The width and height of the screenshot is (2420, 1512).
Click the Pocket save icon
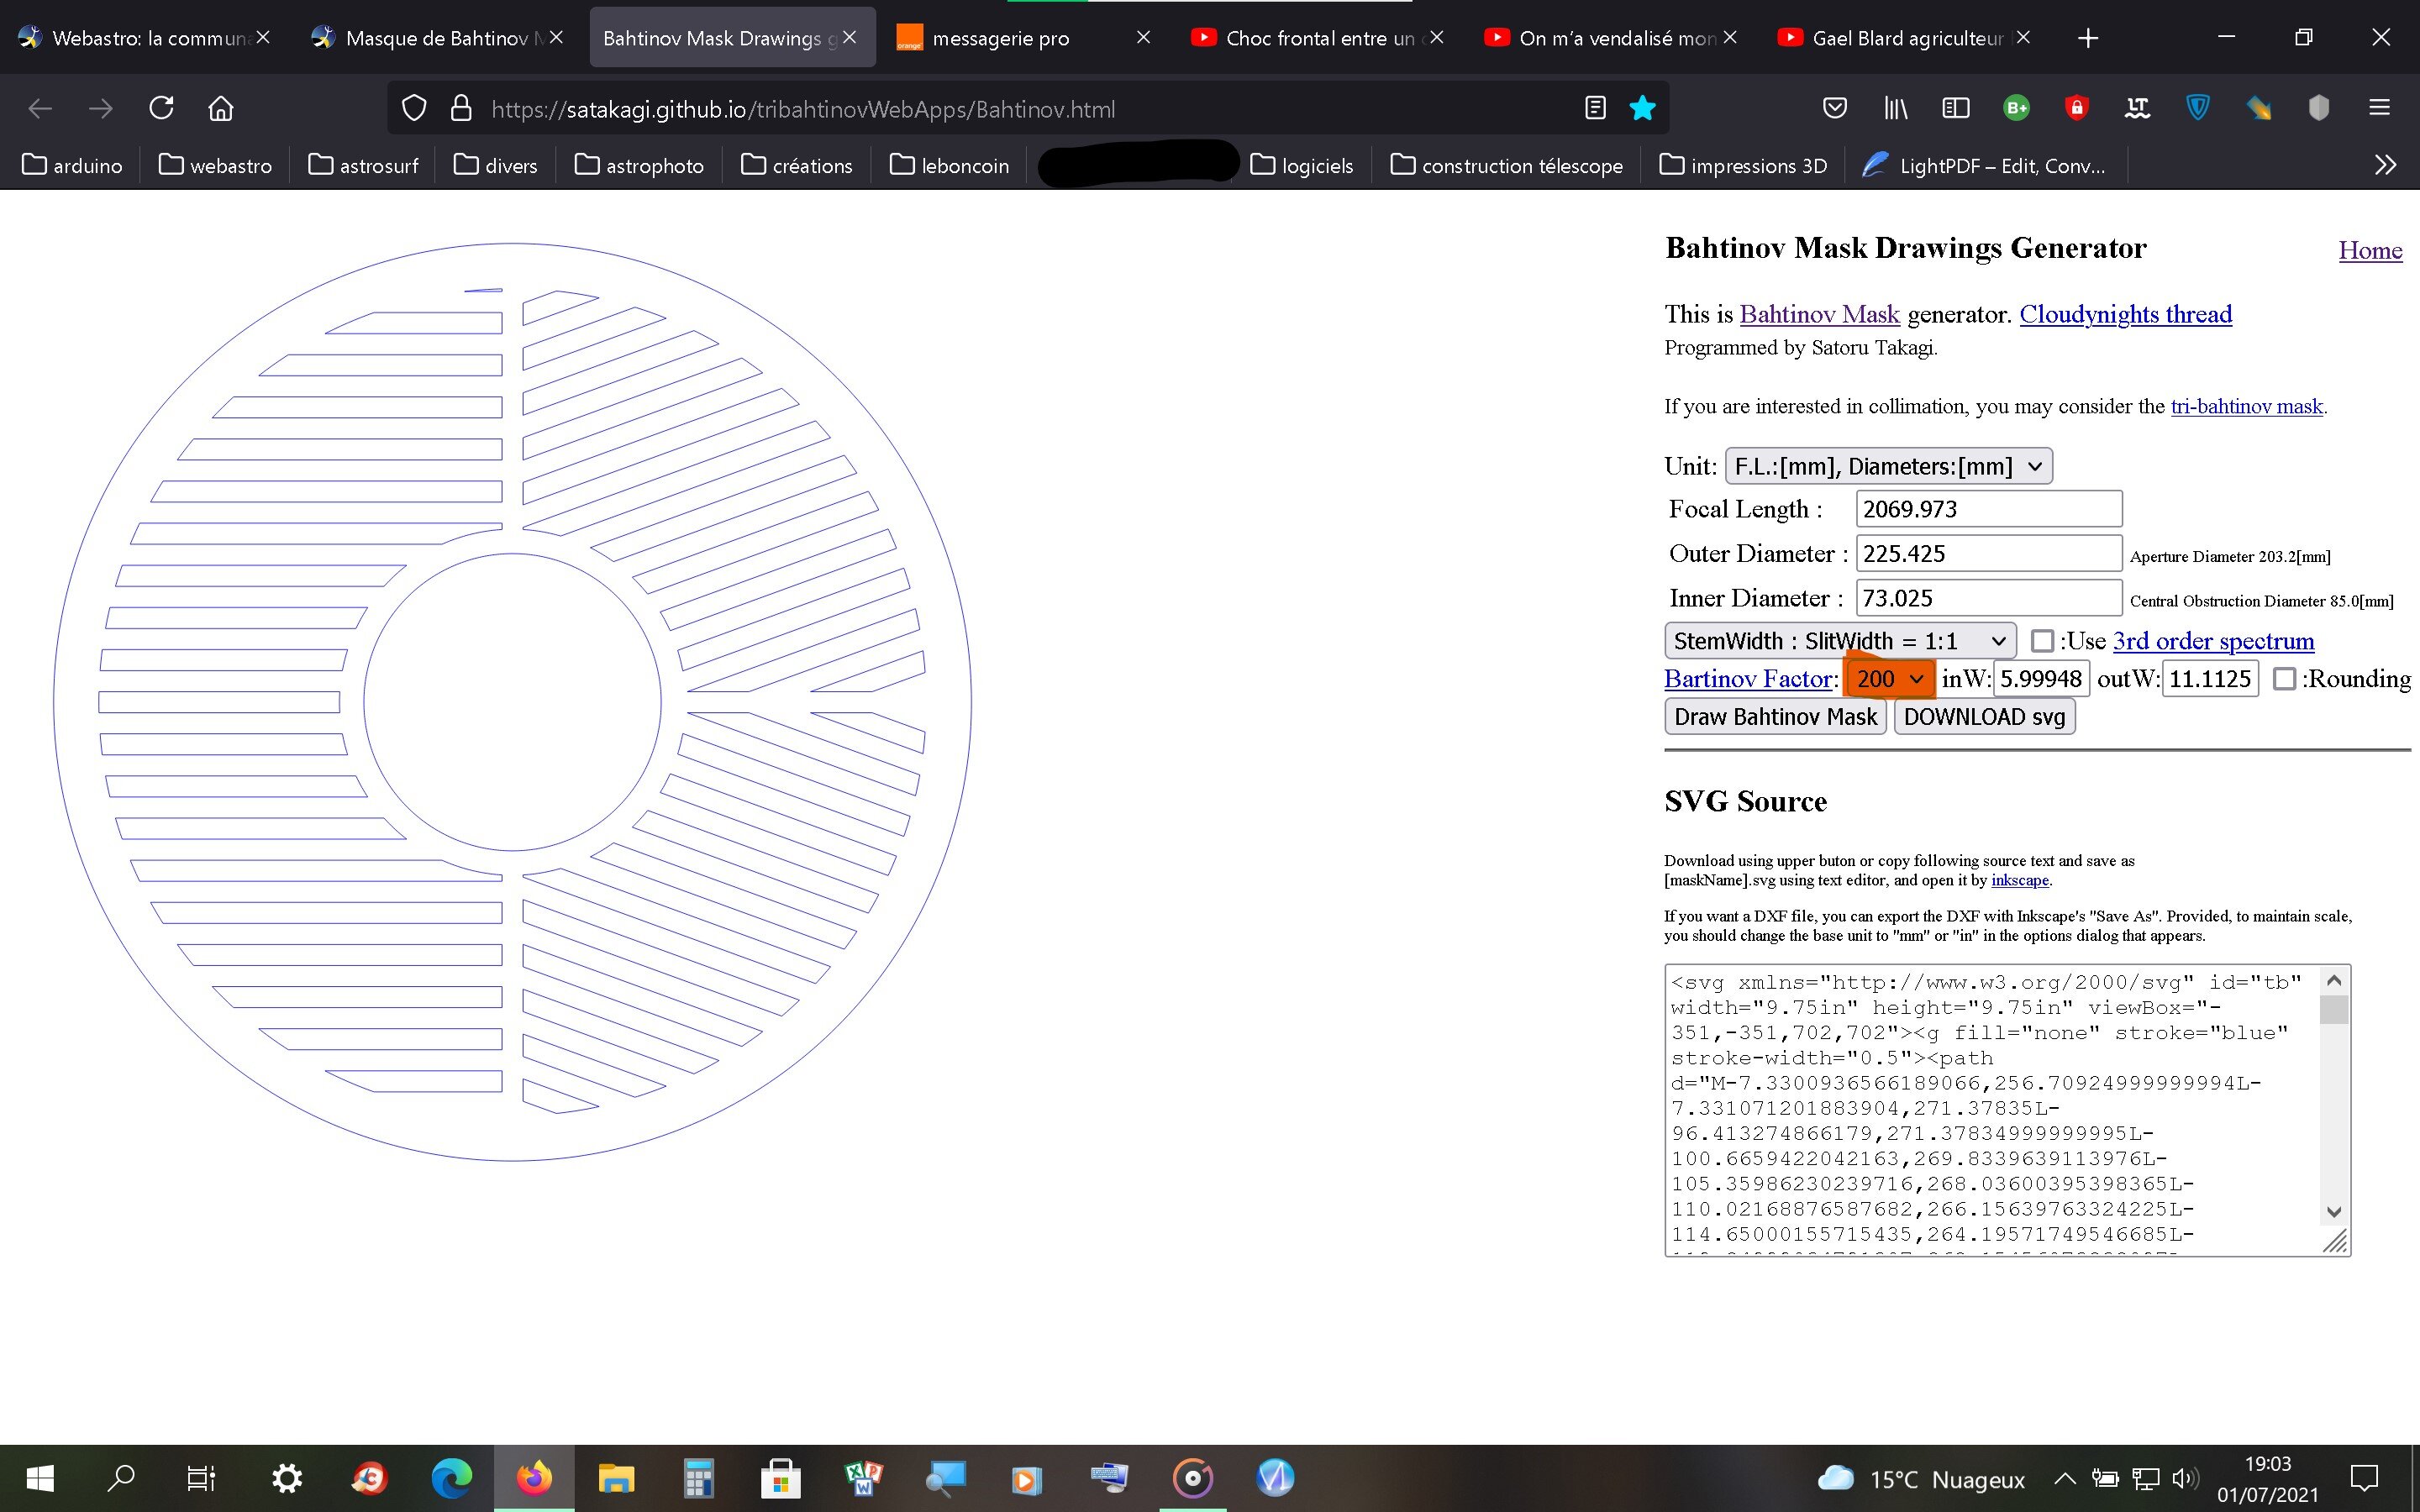click(x=1834, y=108)
